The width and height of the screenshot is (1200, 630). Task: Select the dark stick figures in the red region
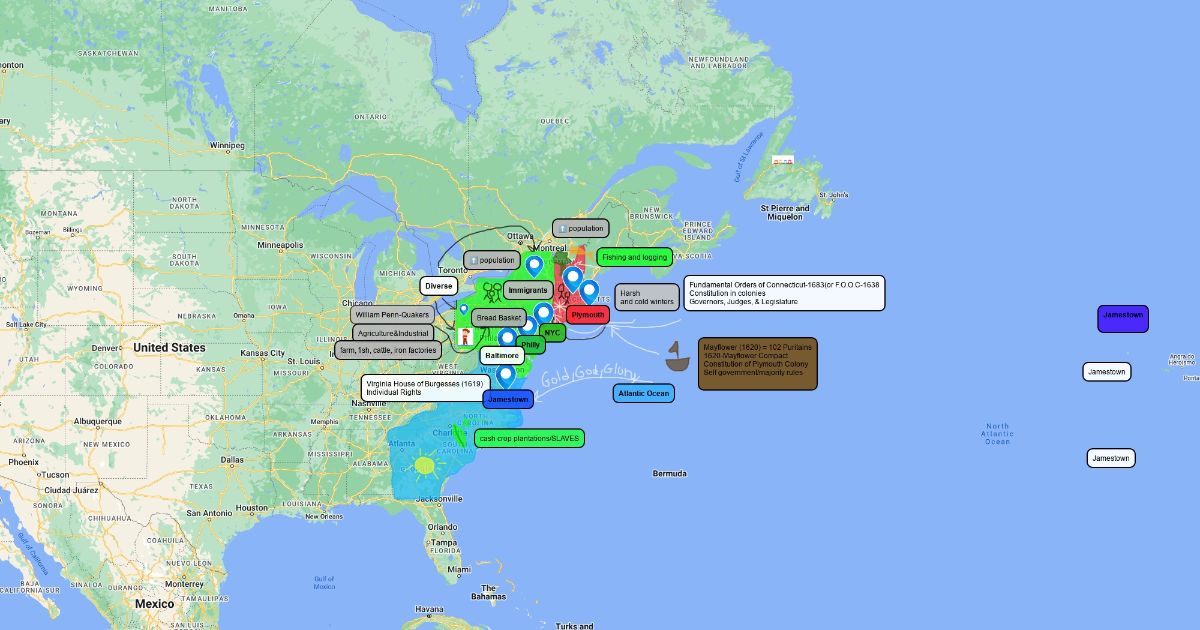pyautogui.click(x=565, y=294)
